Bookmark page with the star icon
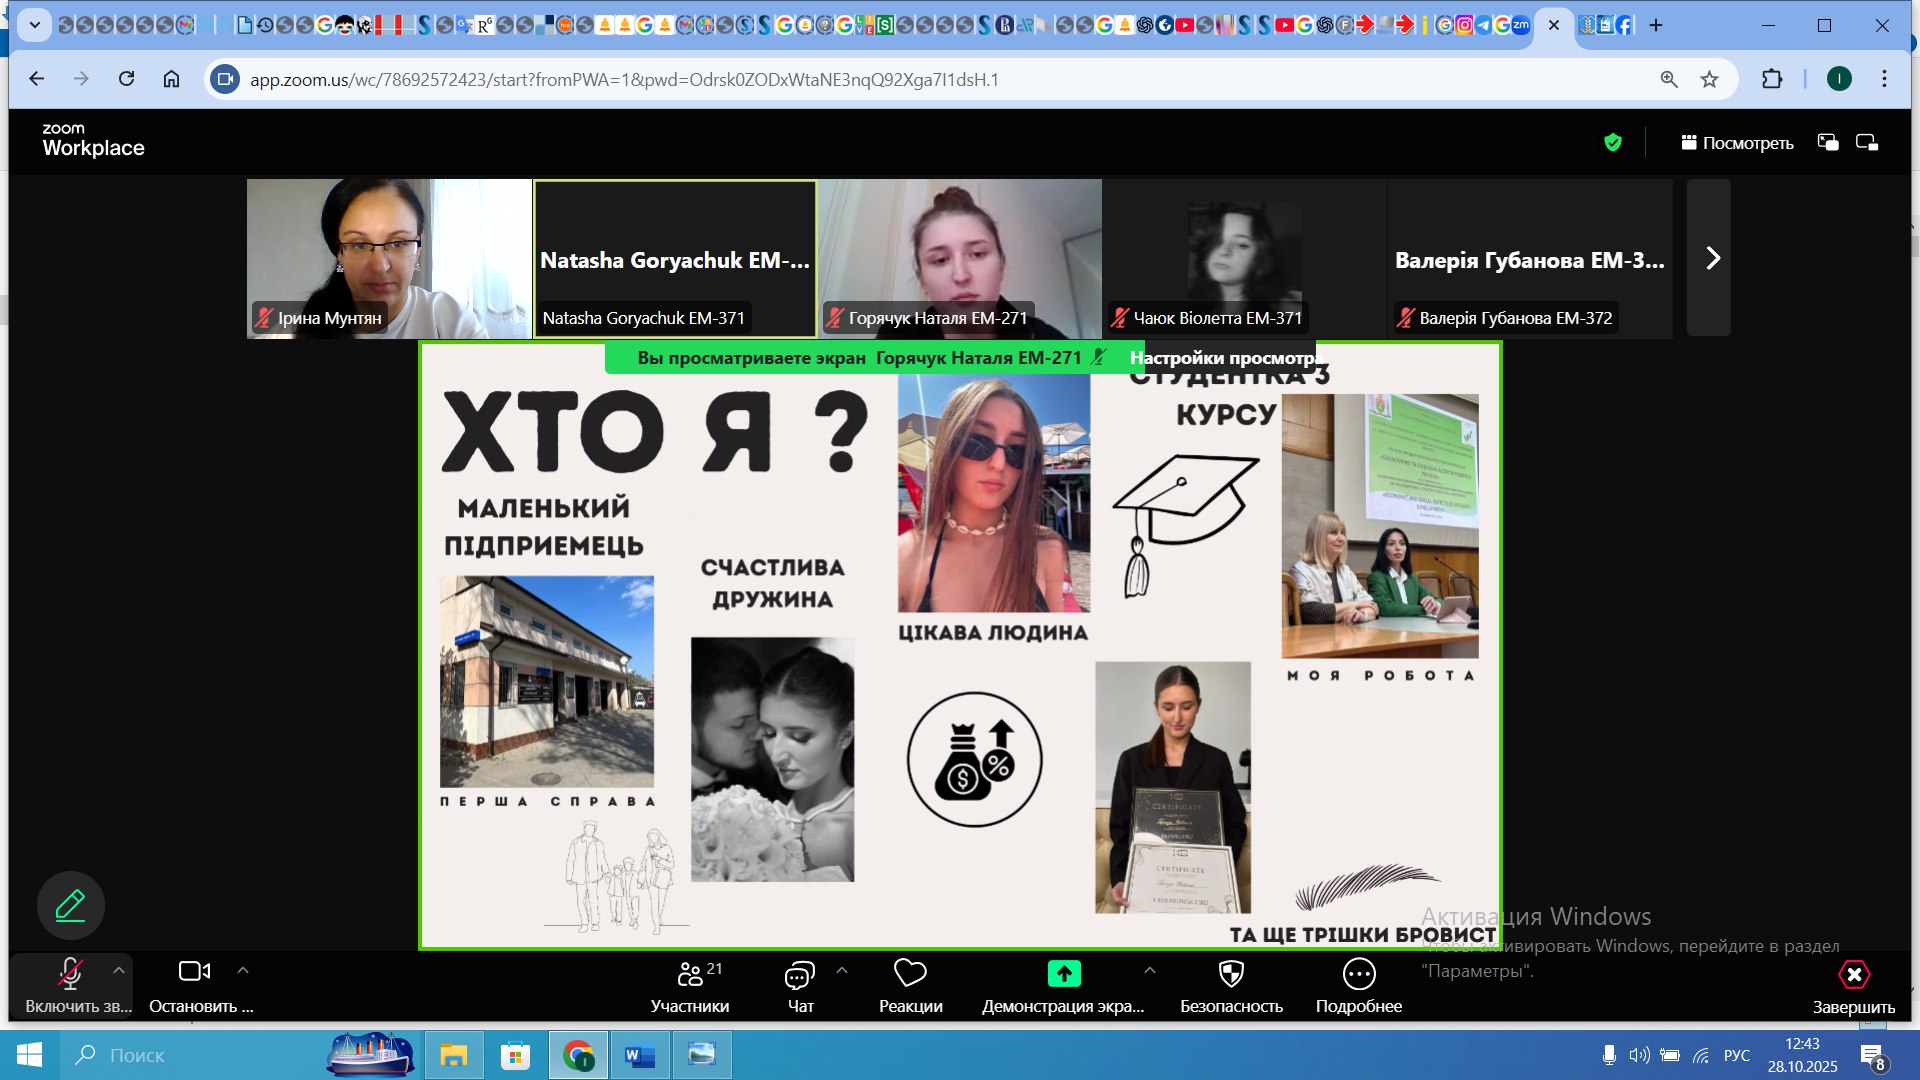This screenshot has width=1920, height=1080. pos(1709,79)
